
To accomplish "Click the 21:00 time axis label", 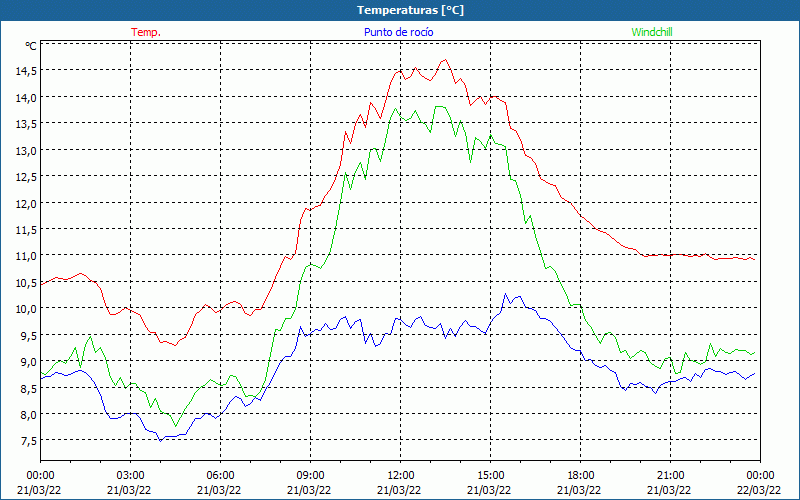I will coord(670,476).
